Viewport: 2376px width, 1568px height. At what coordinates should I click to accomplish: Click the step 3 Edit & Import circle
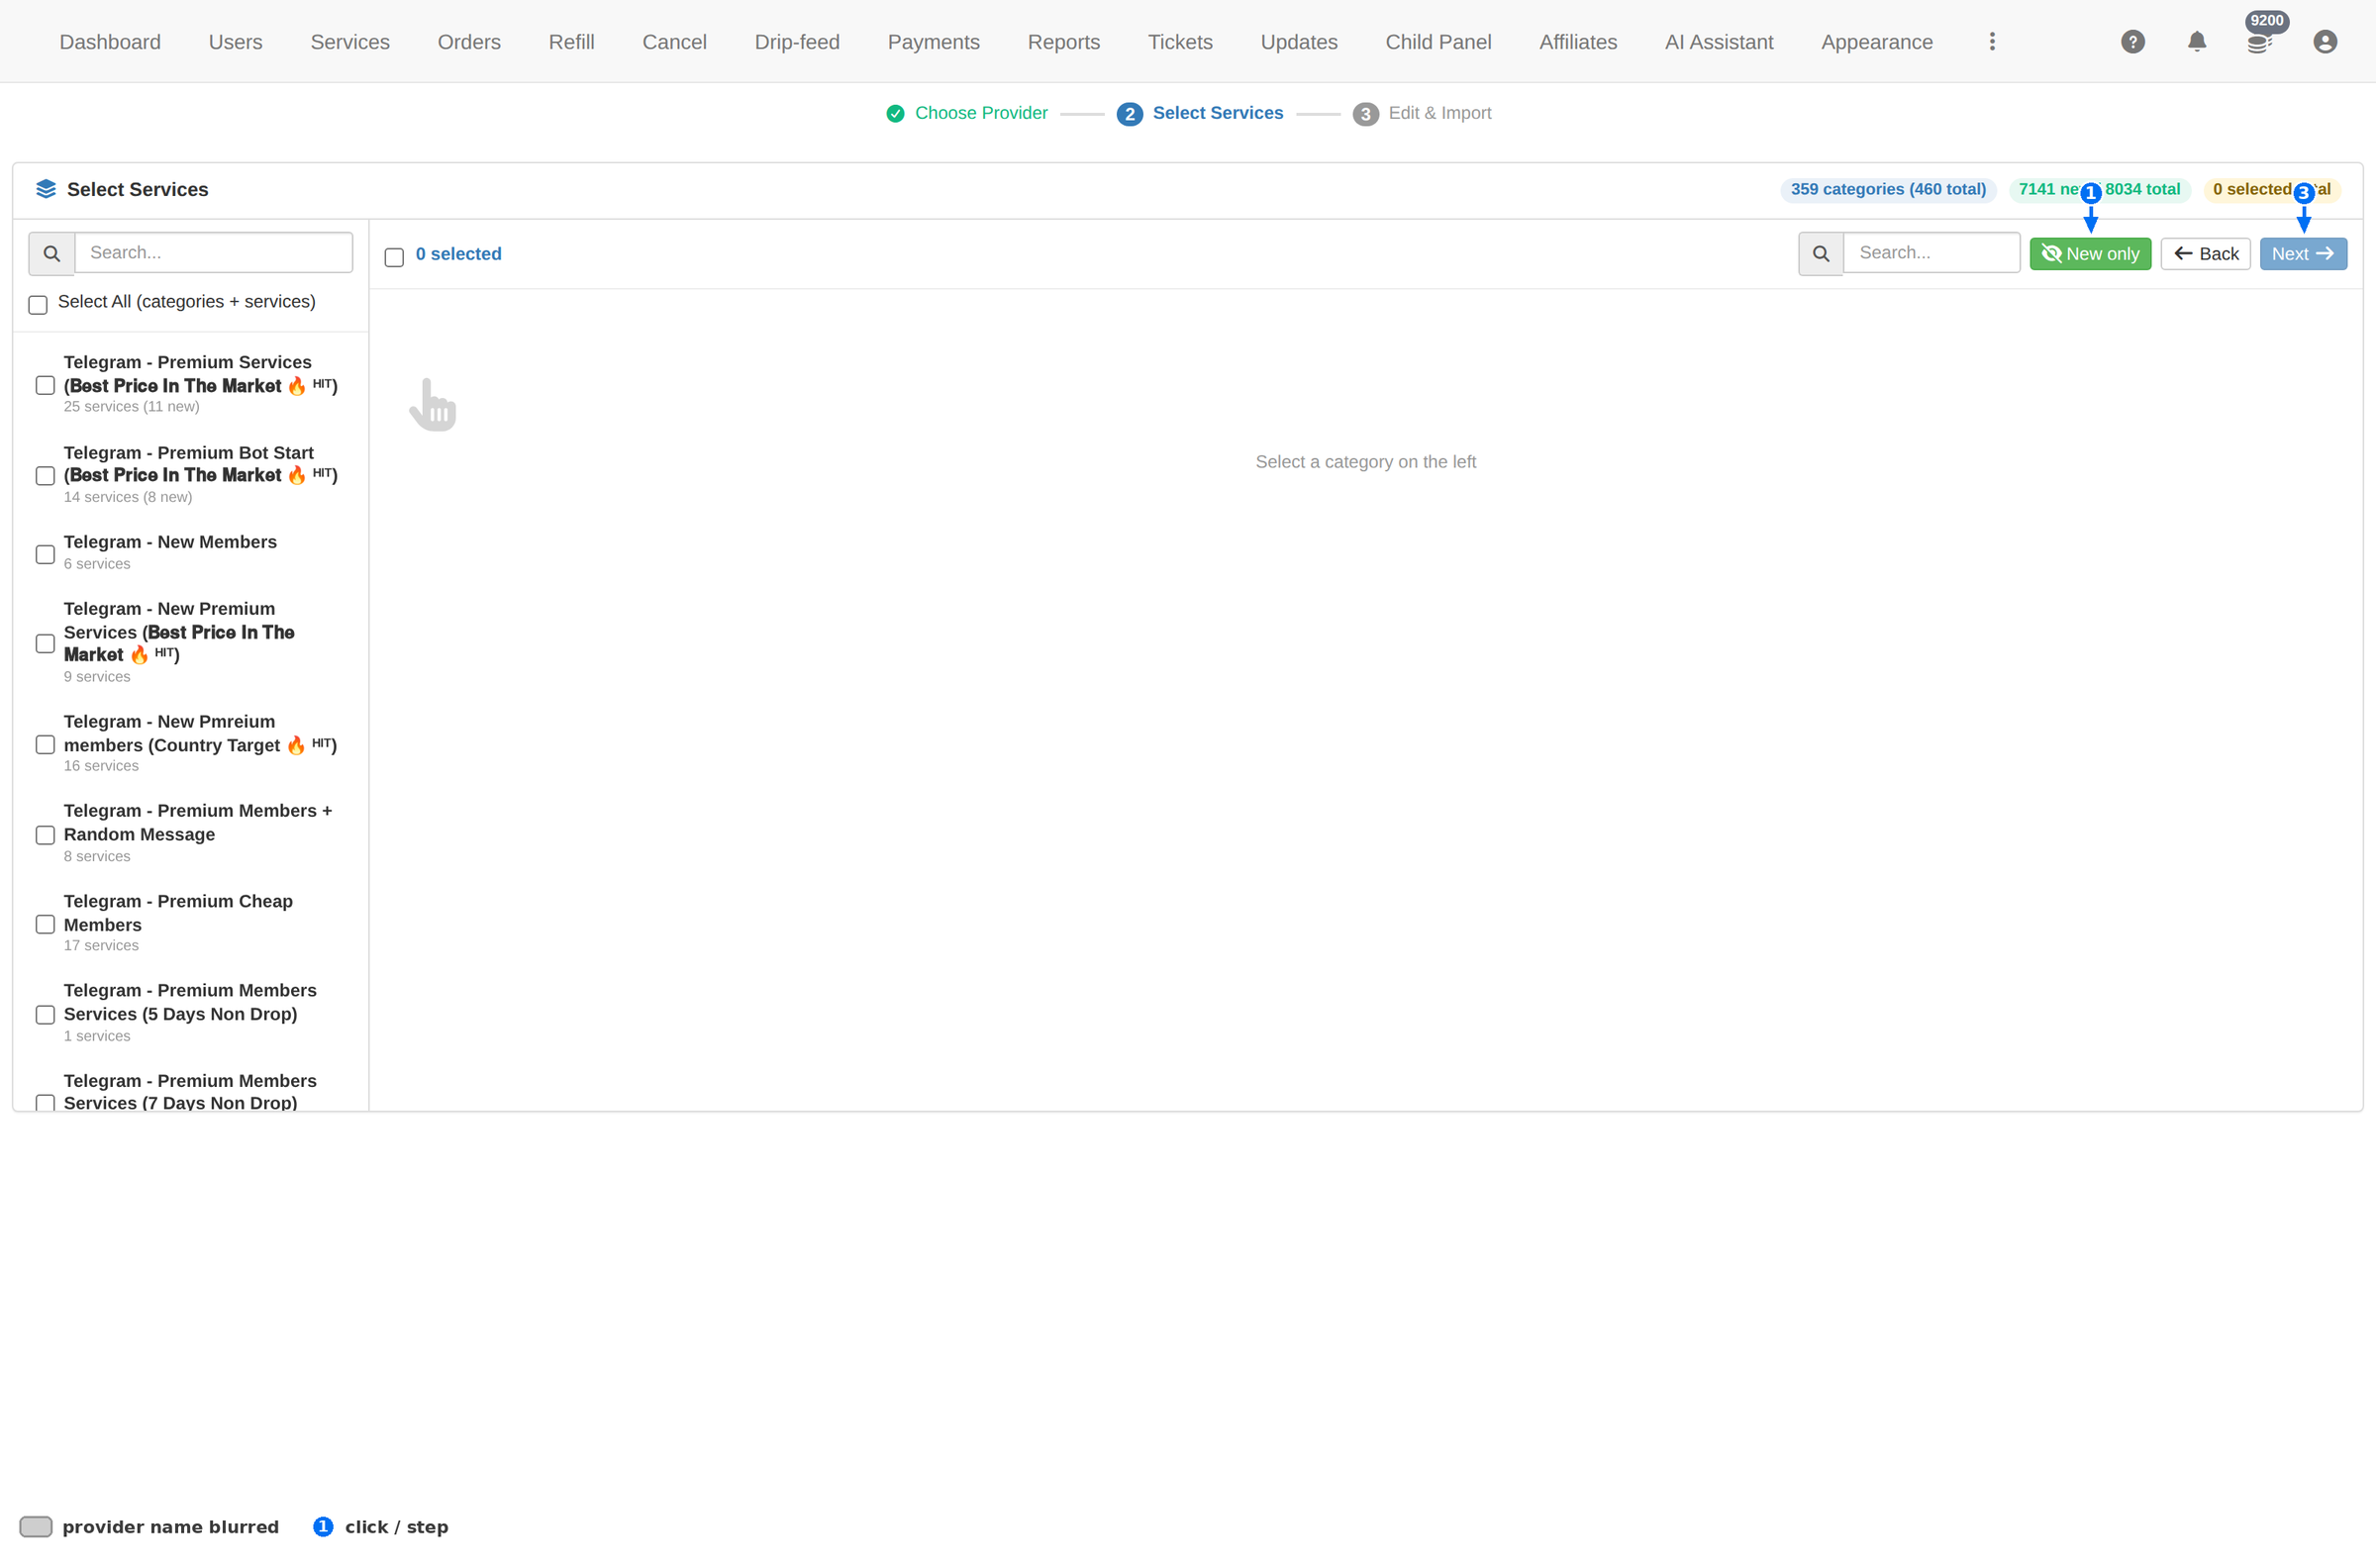(1366, 114)
